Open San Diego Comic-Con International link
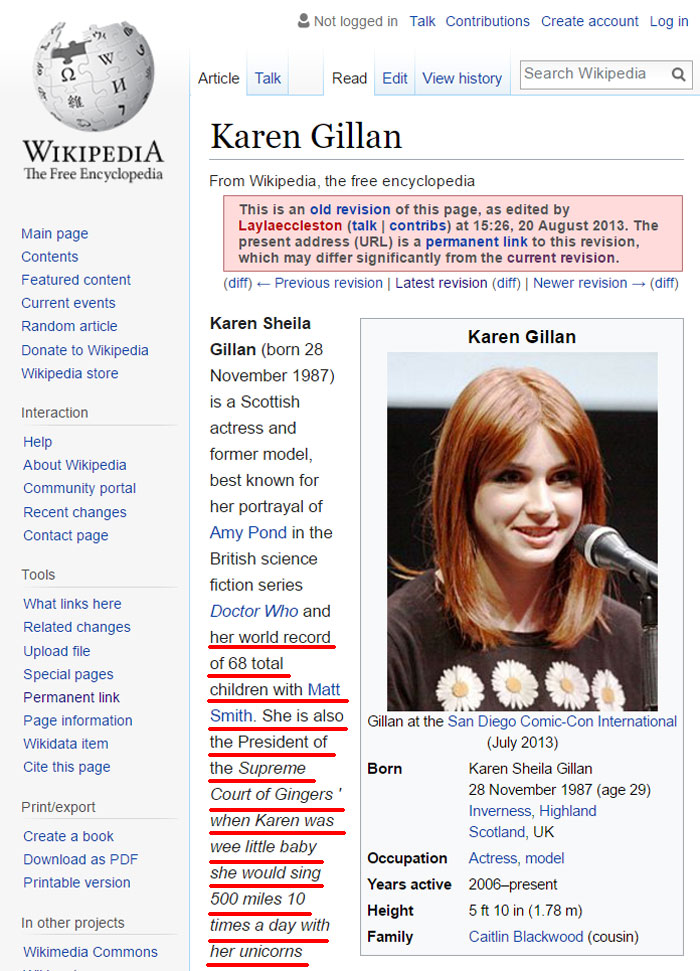Viewport: 700px width, 971px height. [x=562, y=721]
